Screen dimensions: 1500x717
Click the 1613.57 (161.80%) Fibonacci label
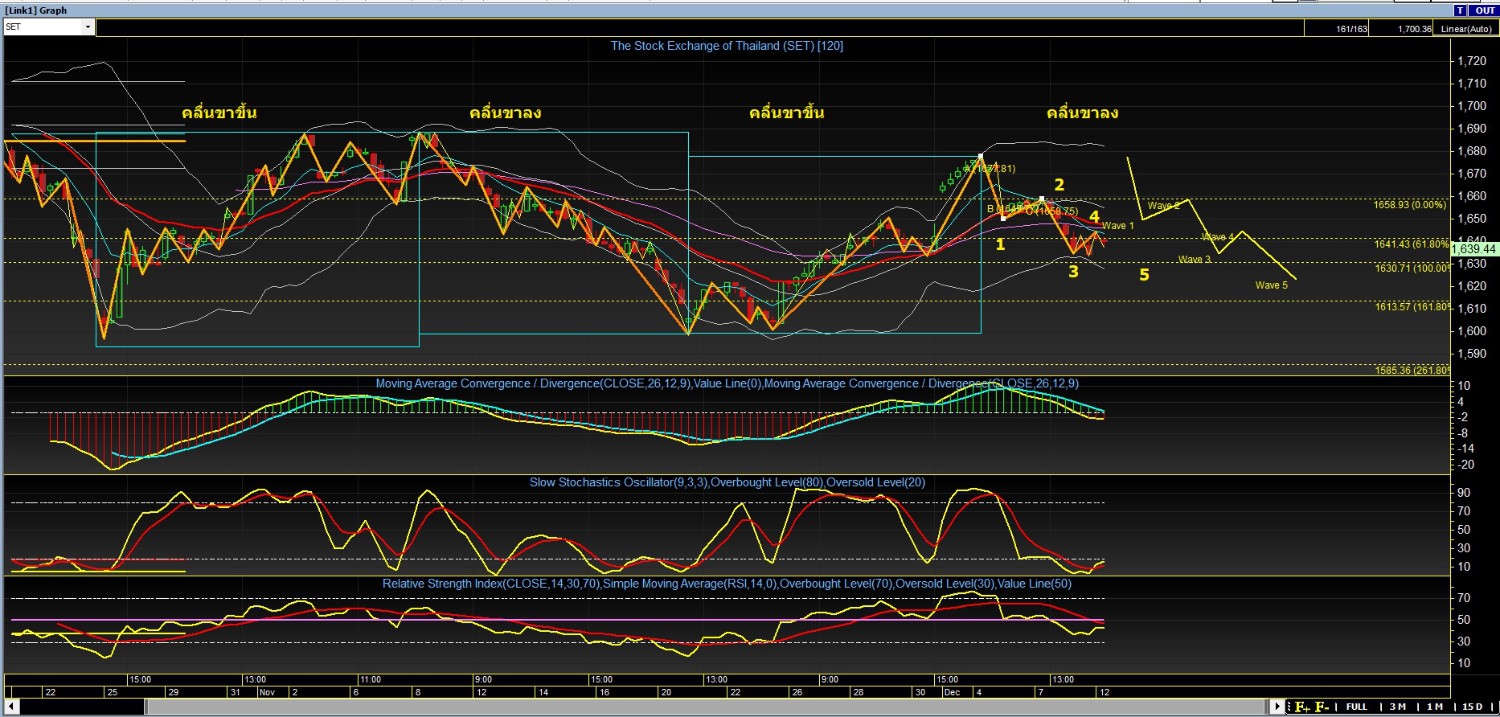1412,306
